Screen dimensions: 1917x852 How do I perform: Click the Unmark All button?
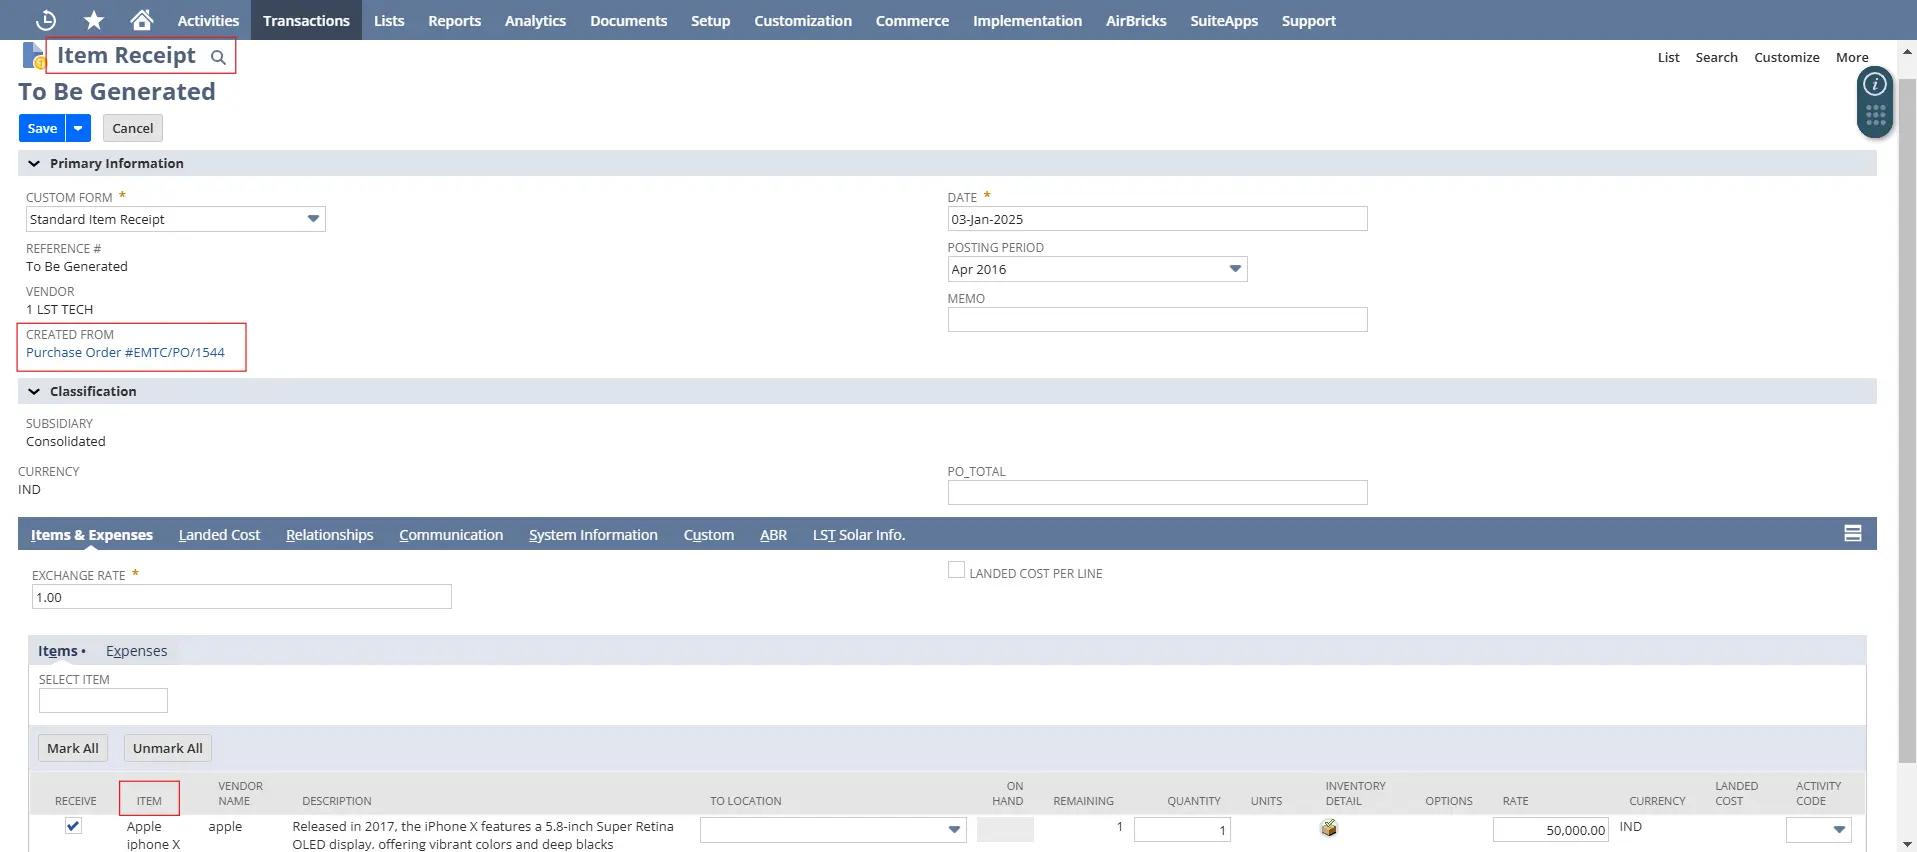point(168,748)
